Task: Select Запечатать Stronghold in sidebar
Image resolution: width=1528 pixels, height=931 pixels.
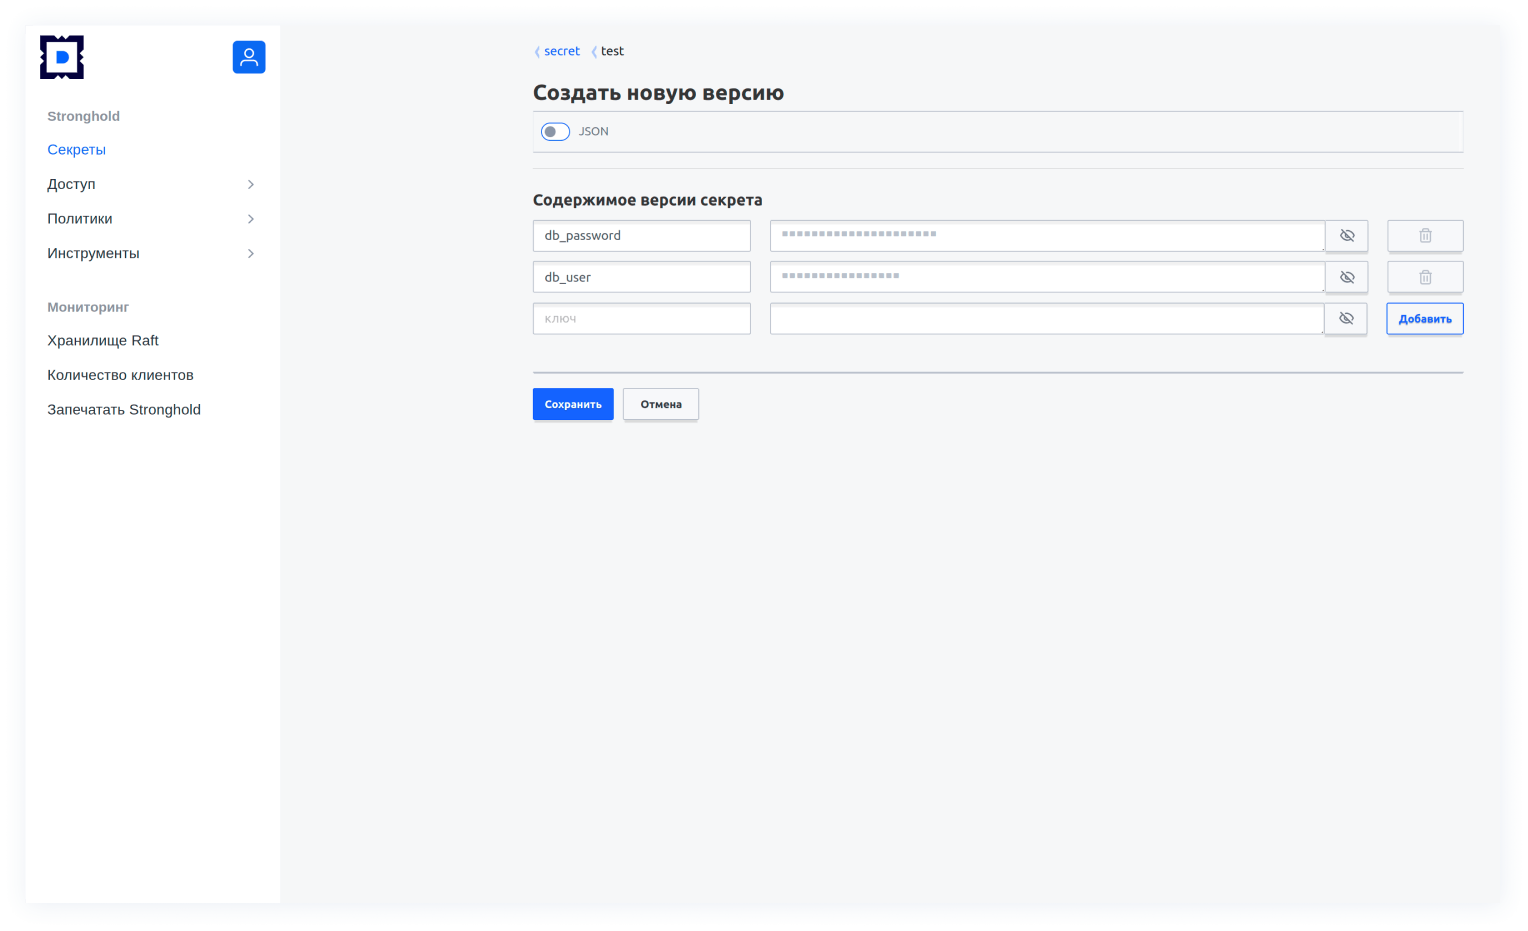Action: pos(124,410)
